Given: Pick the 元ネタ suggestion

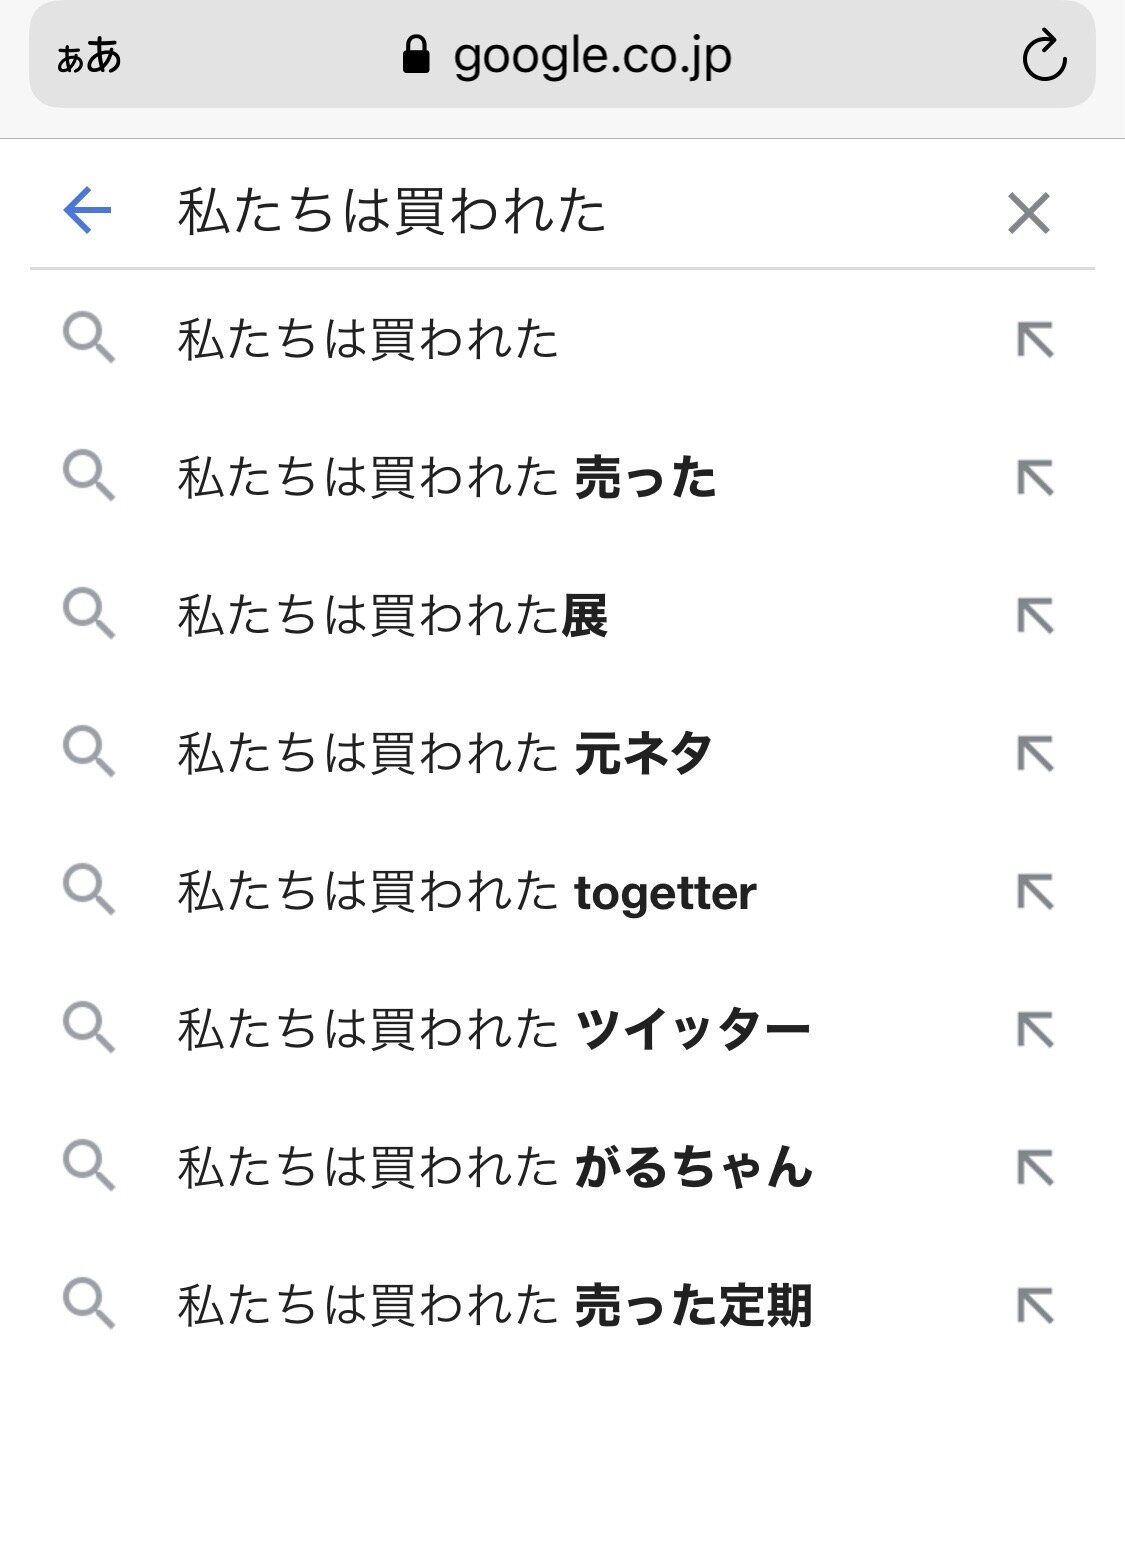Looking at the screenshot, I should click(x=444, y=753).
